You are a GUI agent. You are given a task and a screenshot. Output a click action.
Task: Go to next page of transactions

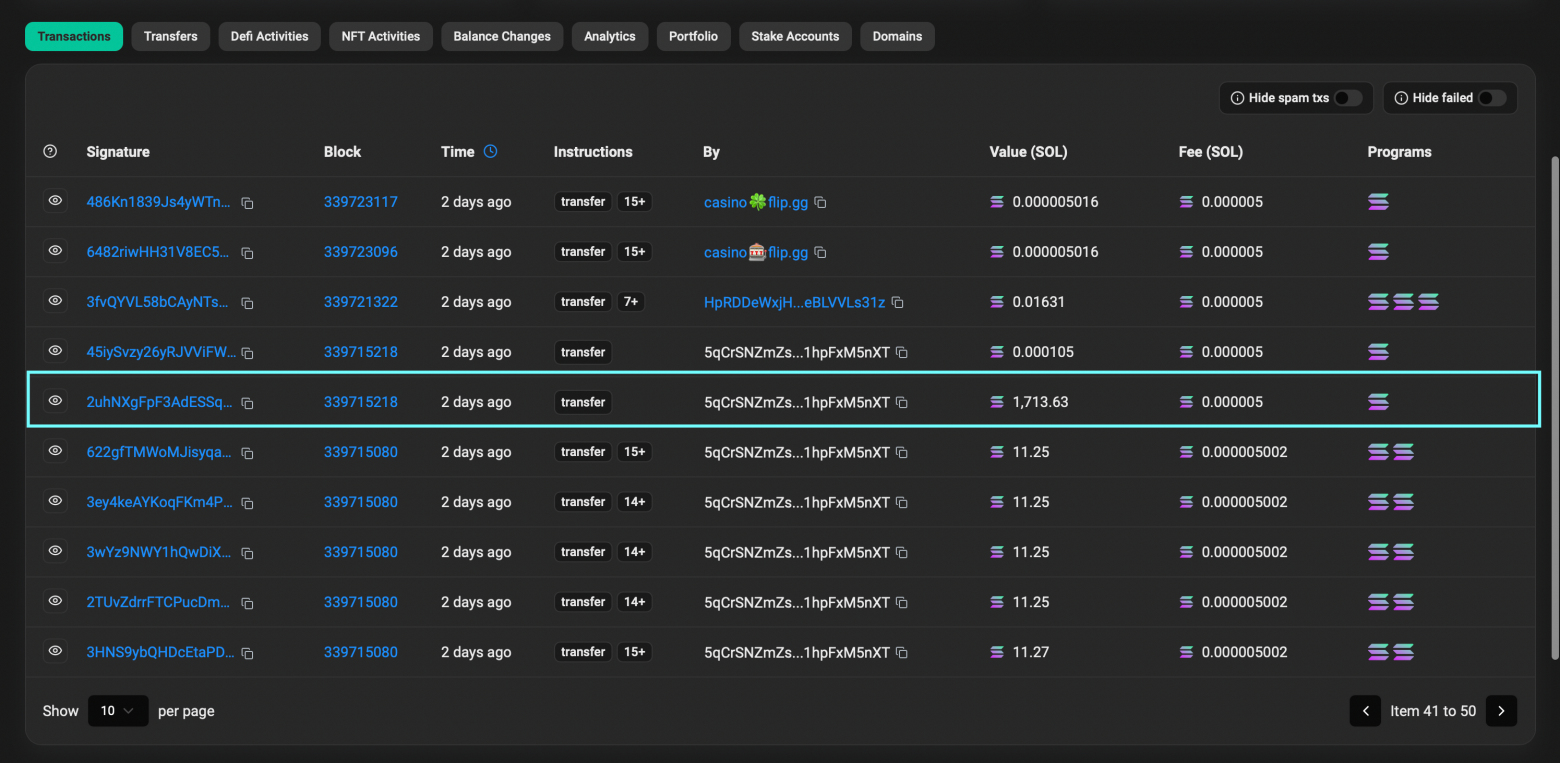1501,711
